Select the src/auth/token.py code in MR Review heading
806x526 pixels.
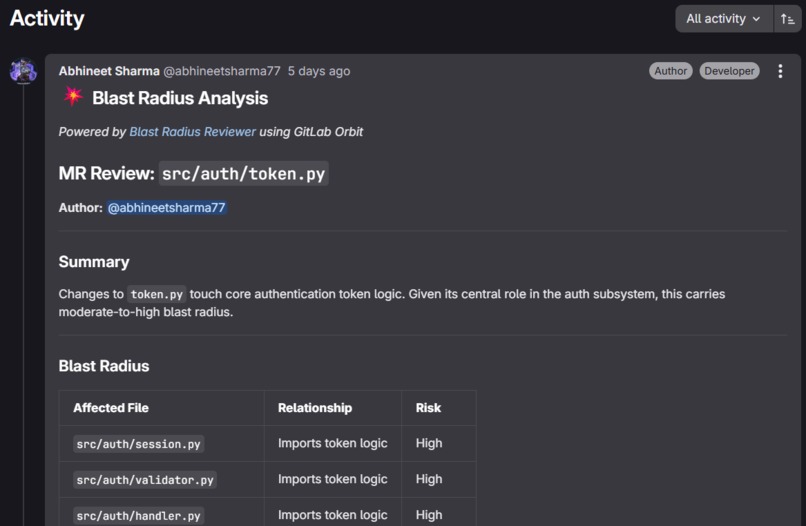click(244, 174)
